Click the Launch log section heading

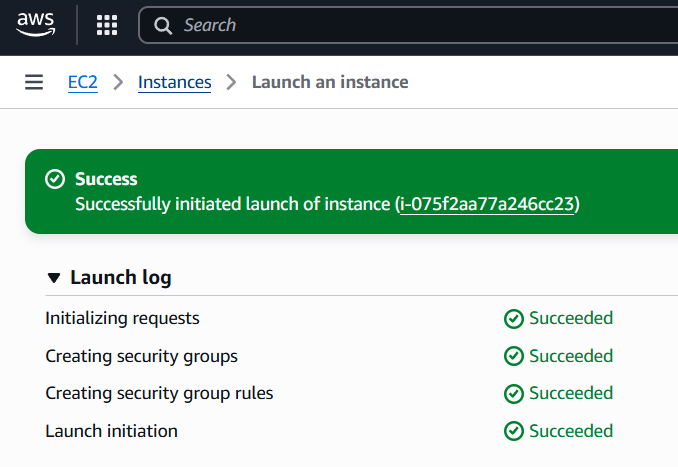point(120,278)
